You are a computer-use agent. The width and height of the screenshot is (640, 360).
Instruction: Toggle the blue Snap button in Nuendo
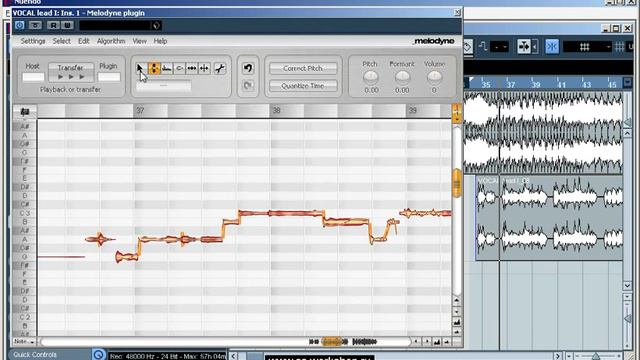click(x=552, y=46)
